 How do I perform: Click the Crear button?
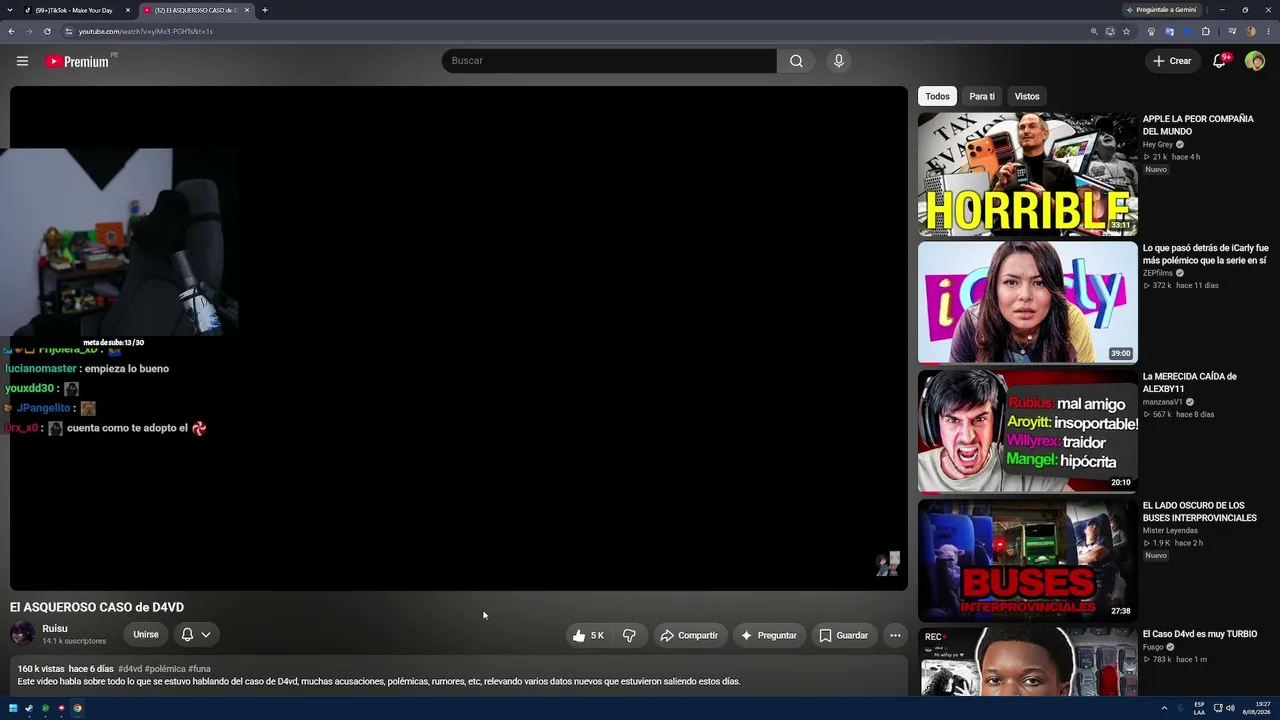pos(1172,61)
